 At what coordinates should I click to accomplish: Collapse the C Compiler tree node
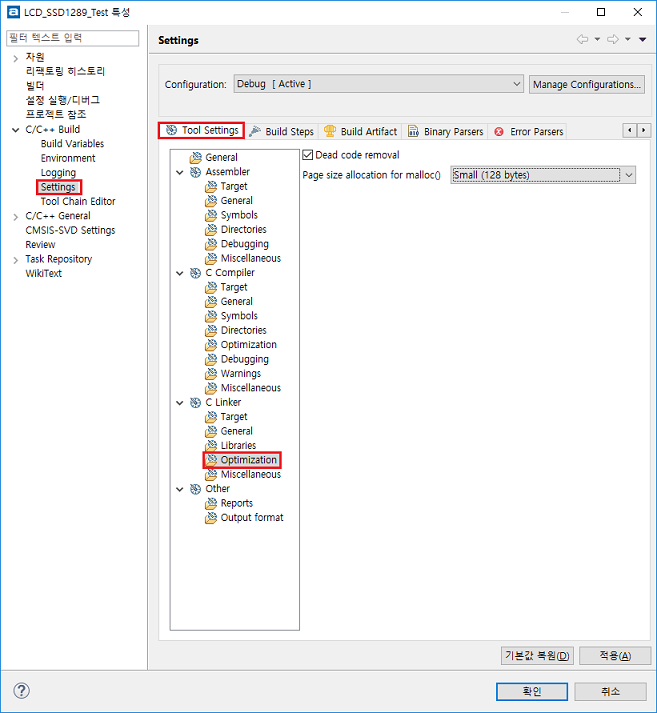tap(180, 273)
